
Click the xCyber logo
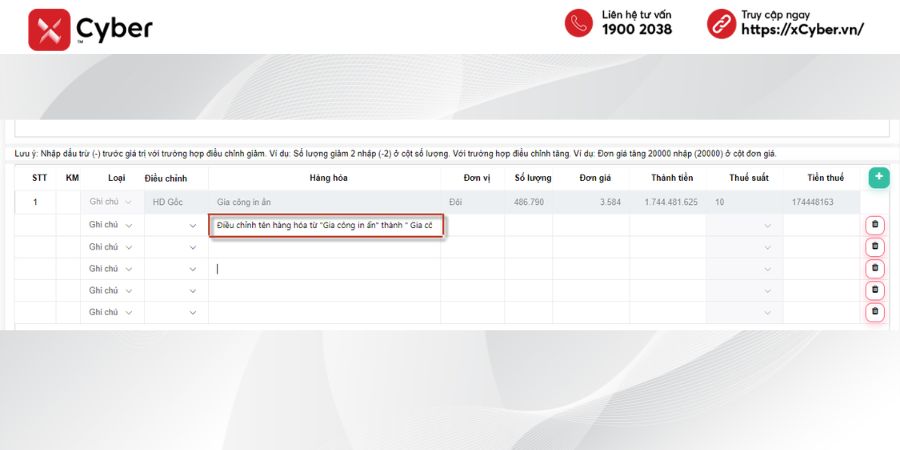(x=90, y=29)
